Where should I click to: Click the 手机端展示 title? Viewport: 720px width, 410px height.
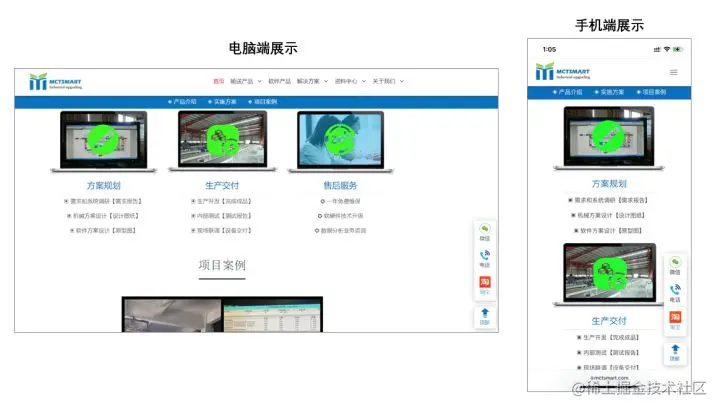coord(609,25)
